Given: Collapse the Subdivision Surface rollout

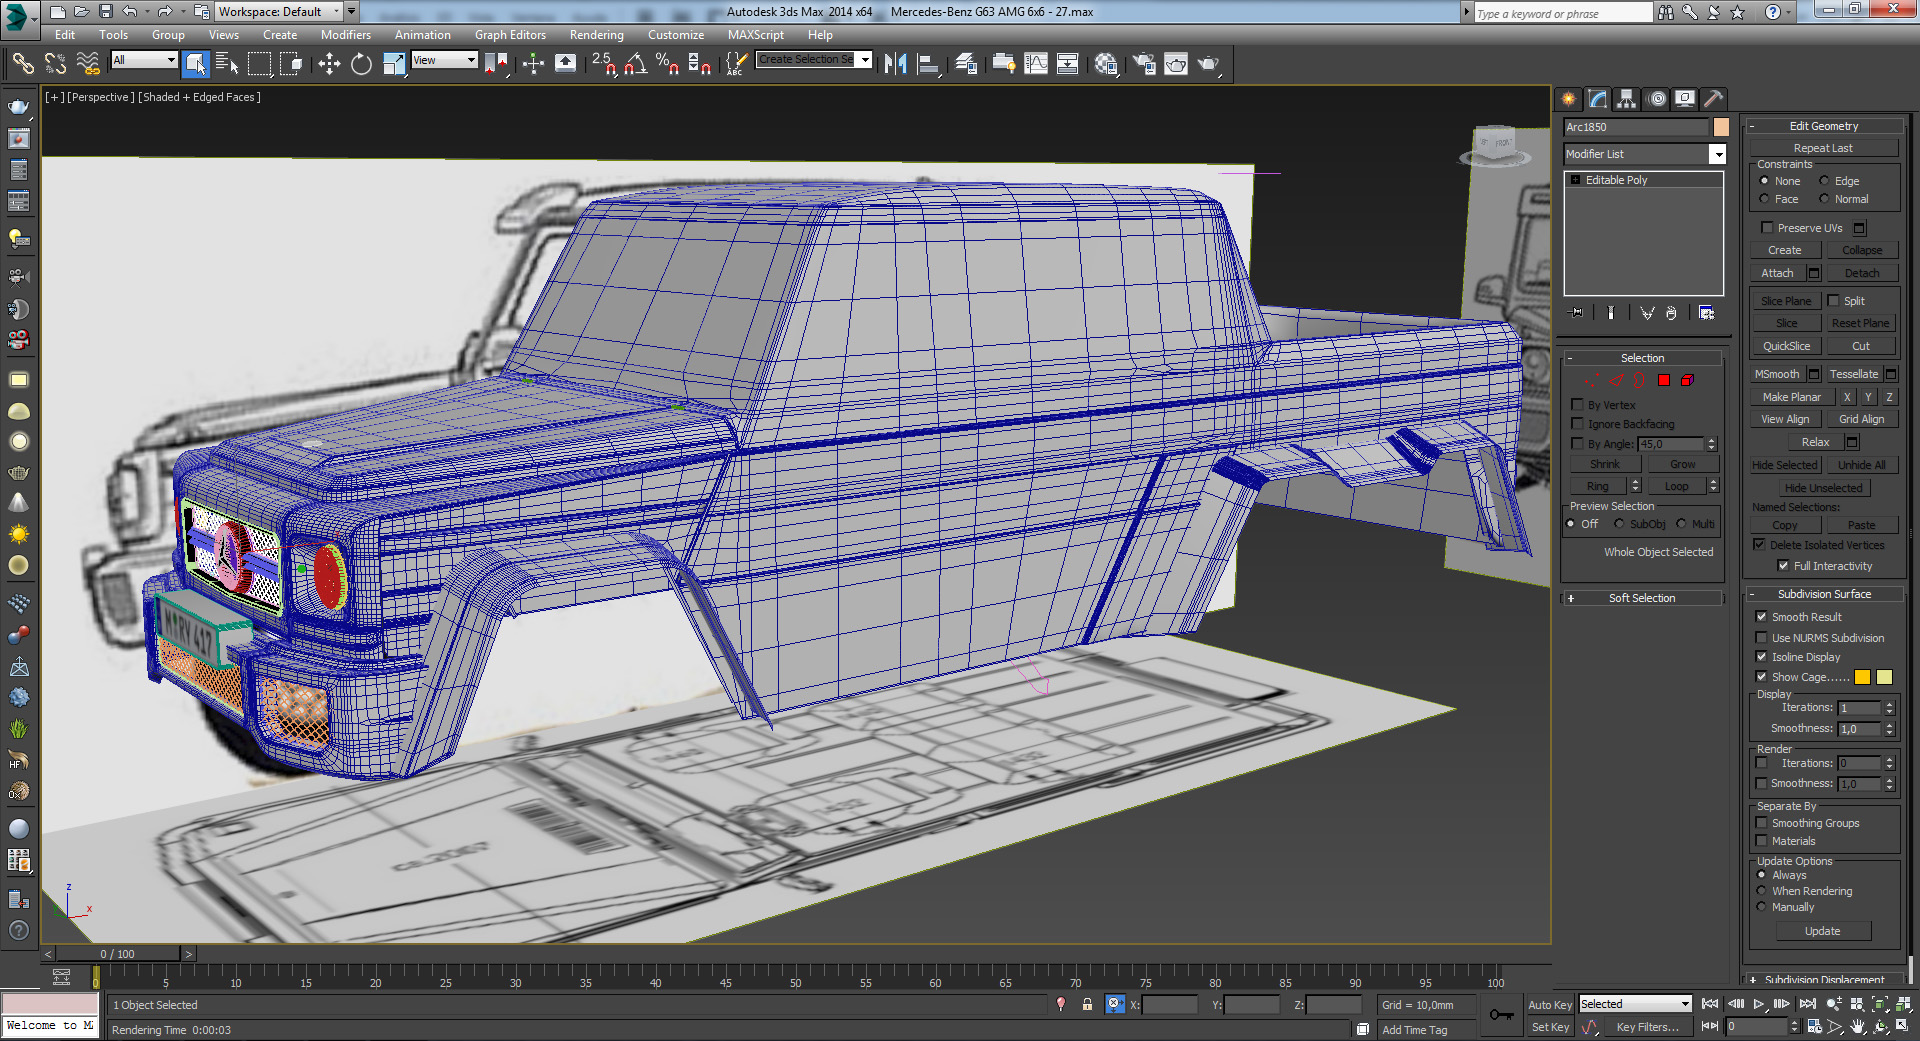Looking at the screenshot, I should [x=1823, y=594].
